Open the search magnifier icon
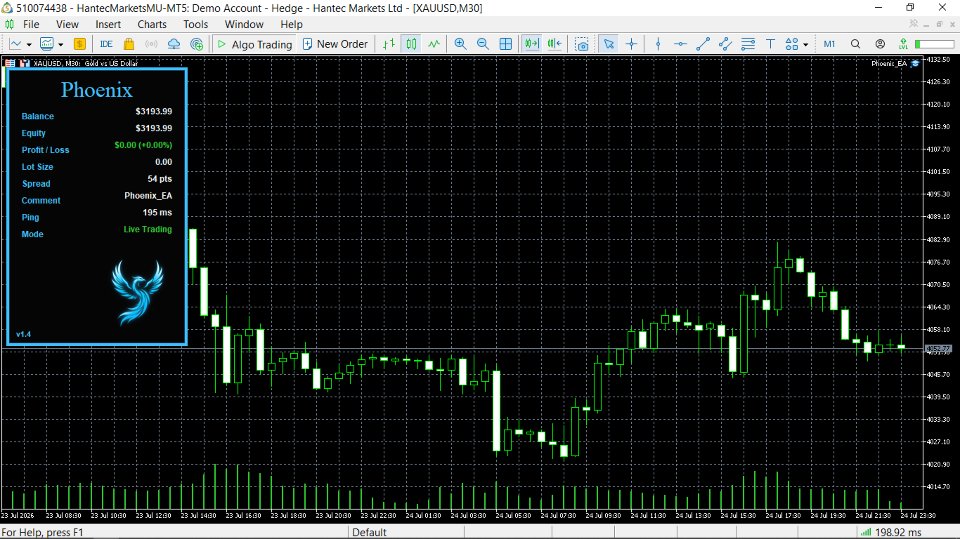The height and width of the screenshot is (539, 960). coord(855,44)
